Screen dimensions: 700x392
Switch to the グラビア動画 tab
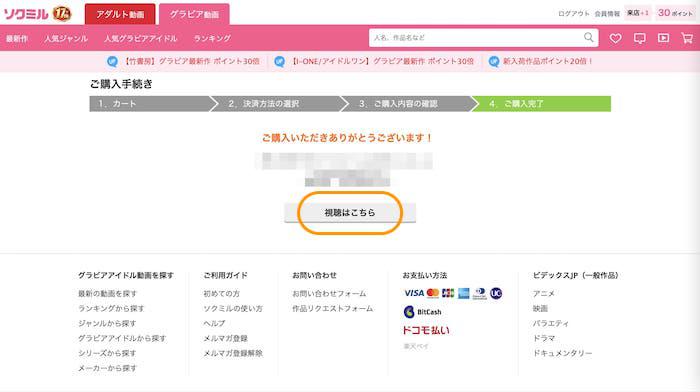click(x=194, y=14)
